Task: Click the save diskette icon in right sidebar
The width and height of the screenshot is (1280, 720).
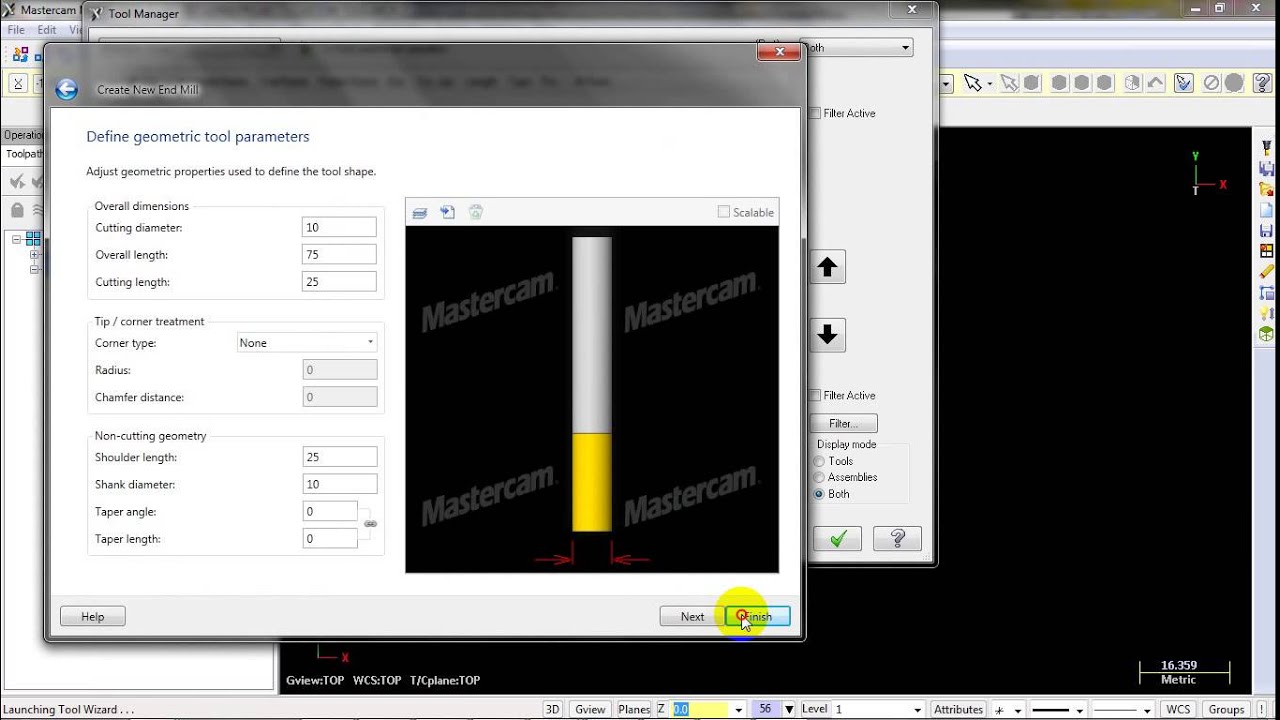Action: pyautogui.click(x=1267, y=231)
